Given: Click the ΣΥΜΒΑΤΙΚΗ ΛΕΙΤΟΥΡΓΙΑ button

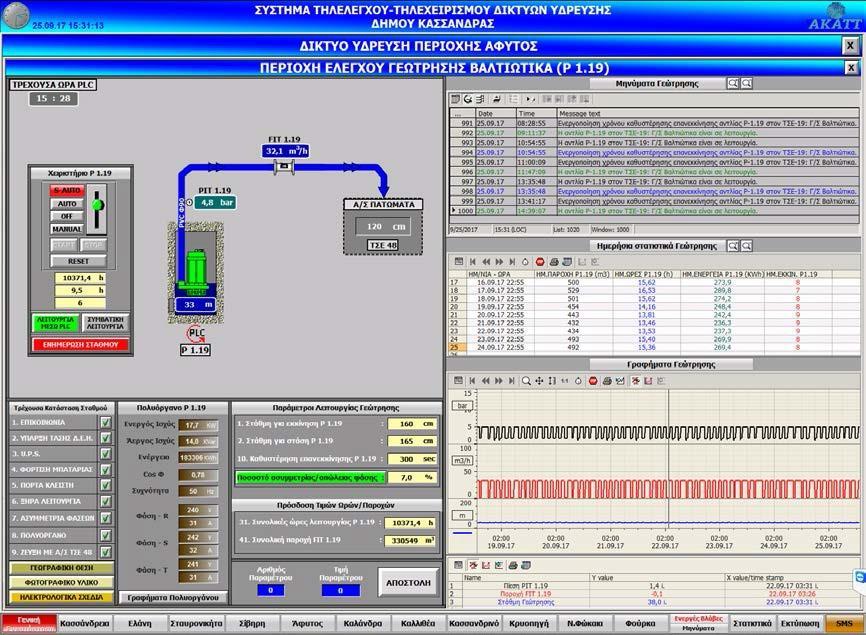Looking at the screenshot, I should click(x=105, y=323).
